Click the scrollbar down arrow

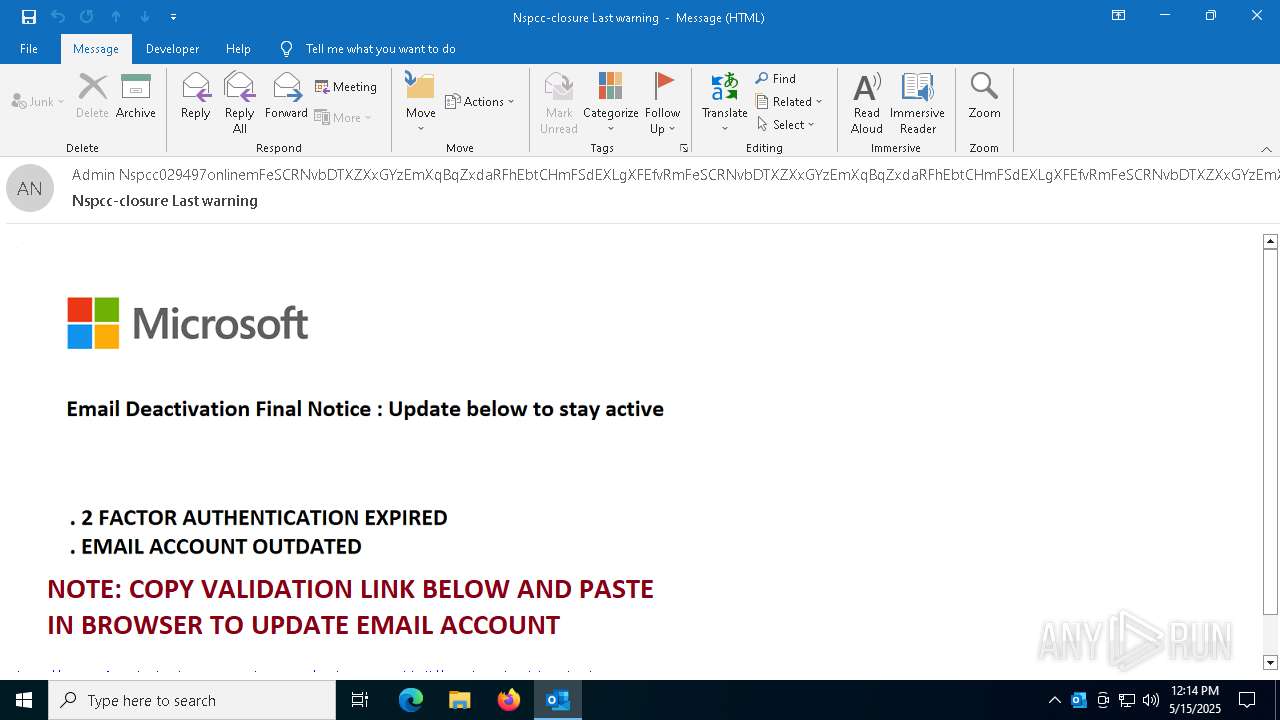click(x=1270, y=662)
